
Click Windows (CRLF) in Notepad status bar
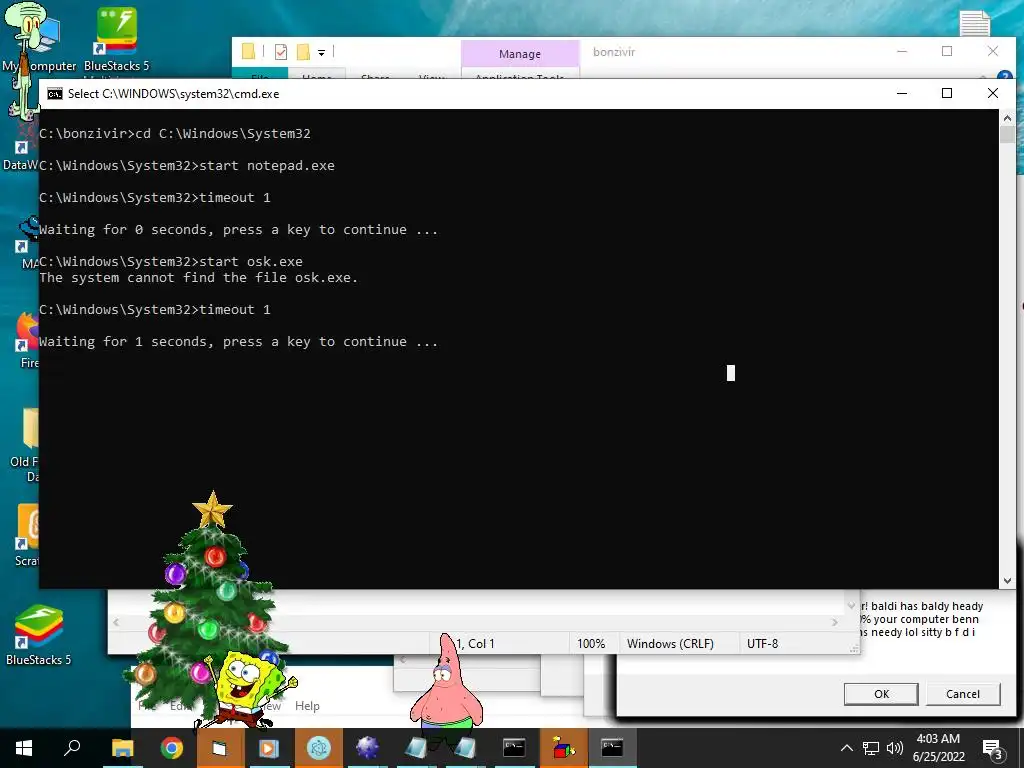670,644
